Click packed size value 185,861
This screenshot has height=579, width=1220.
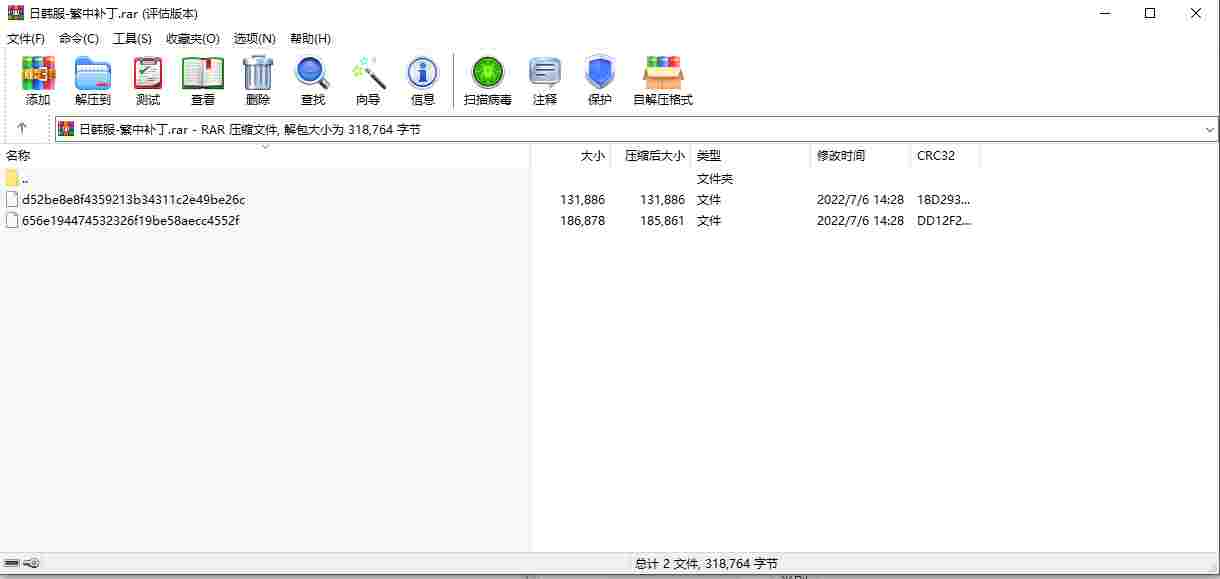pos(662,220)
